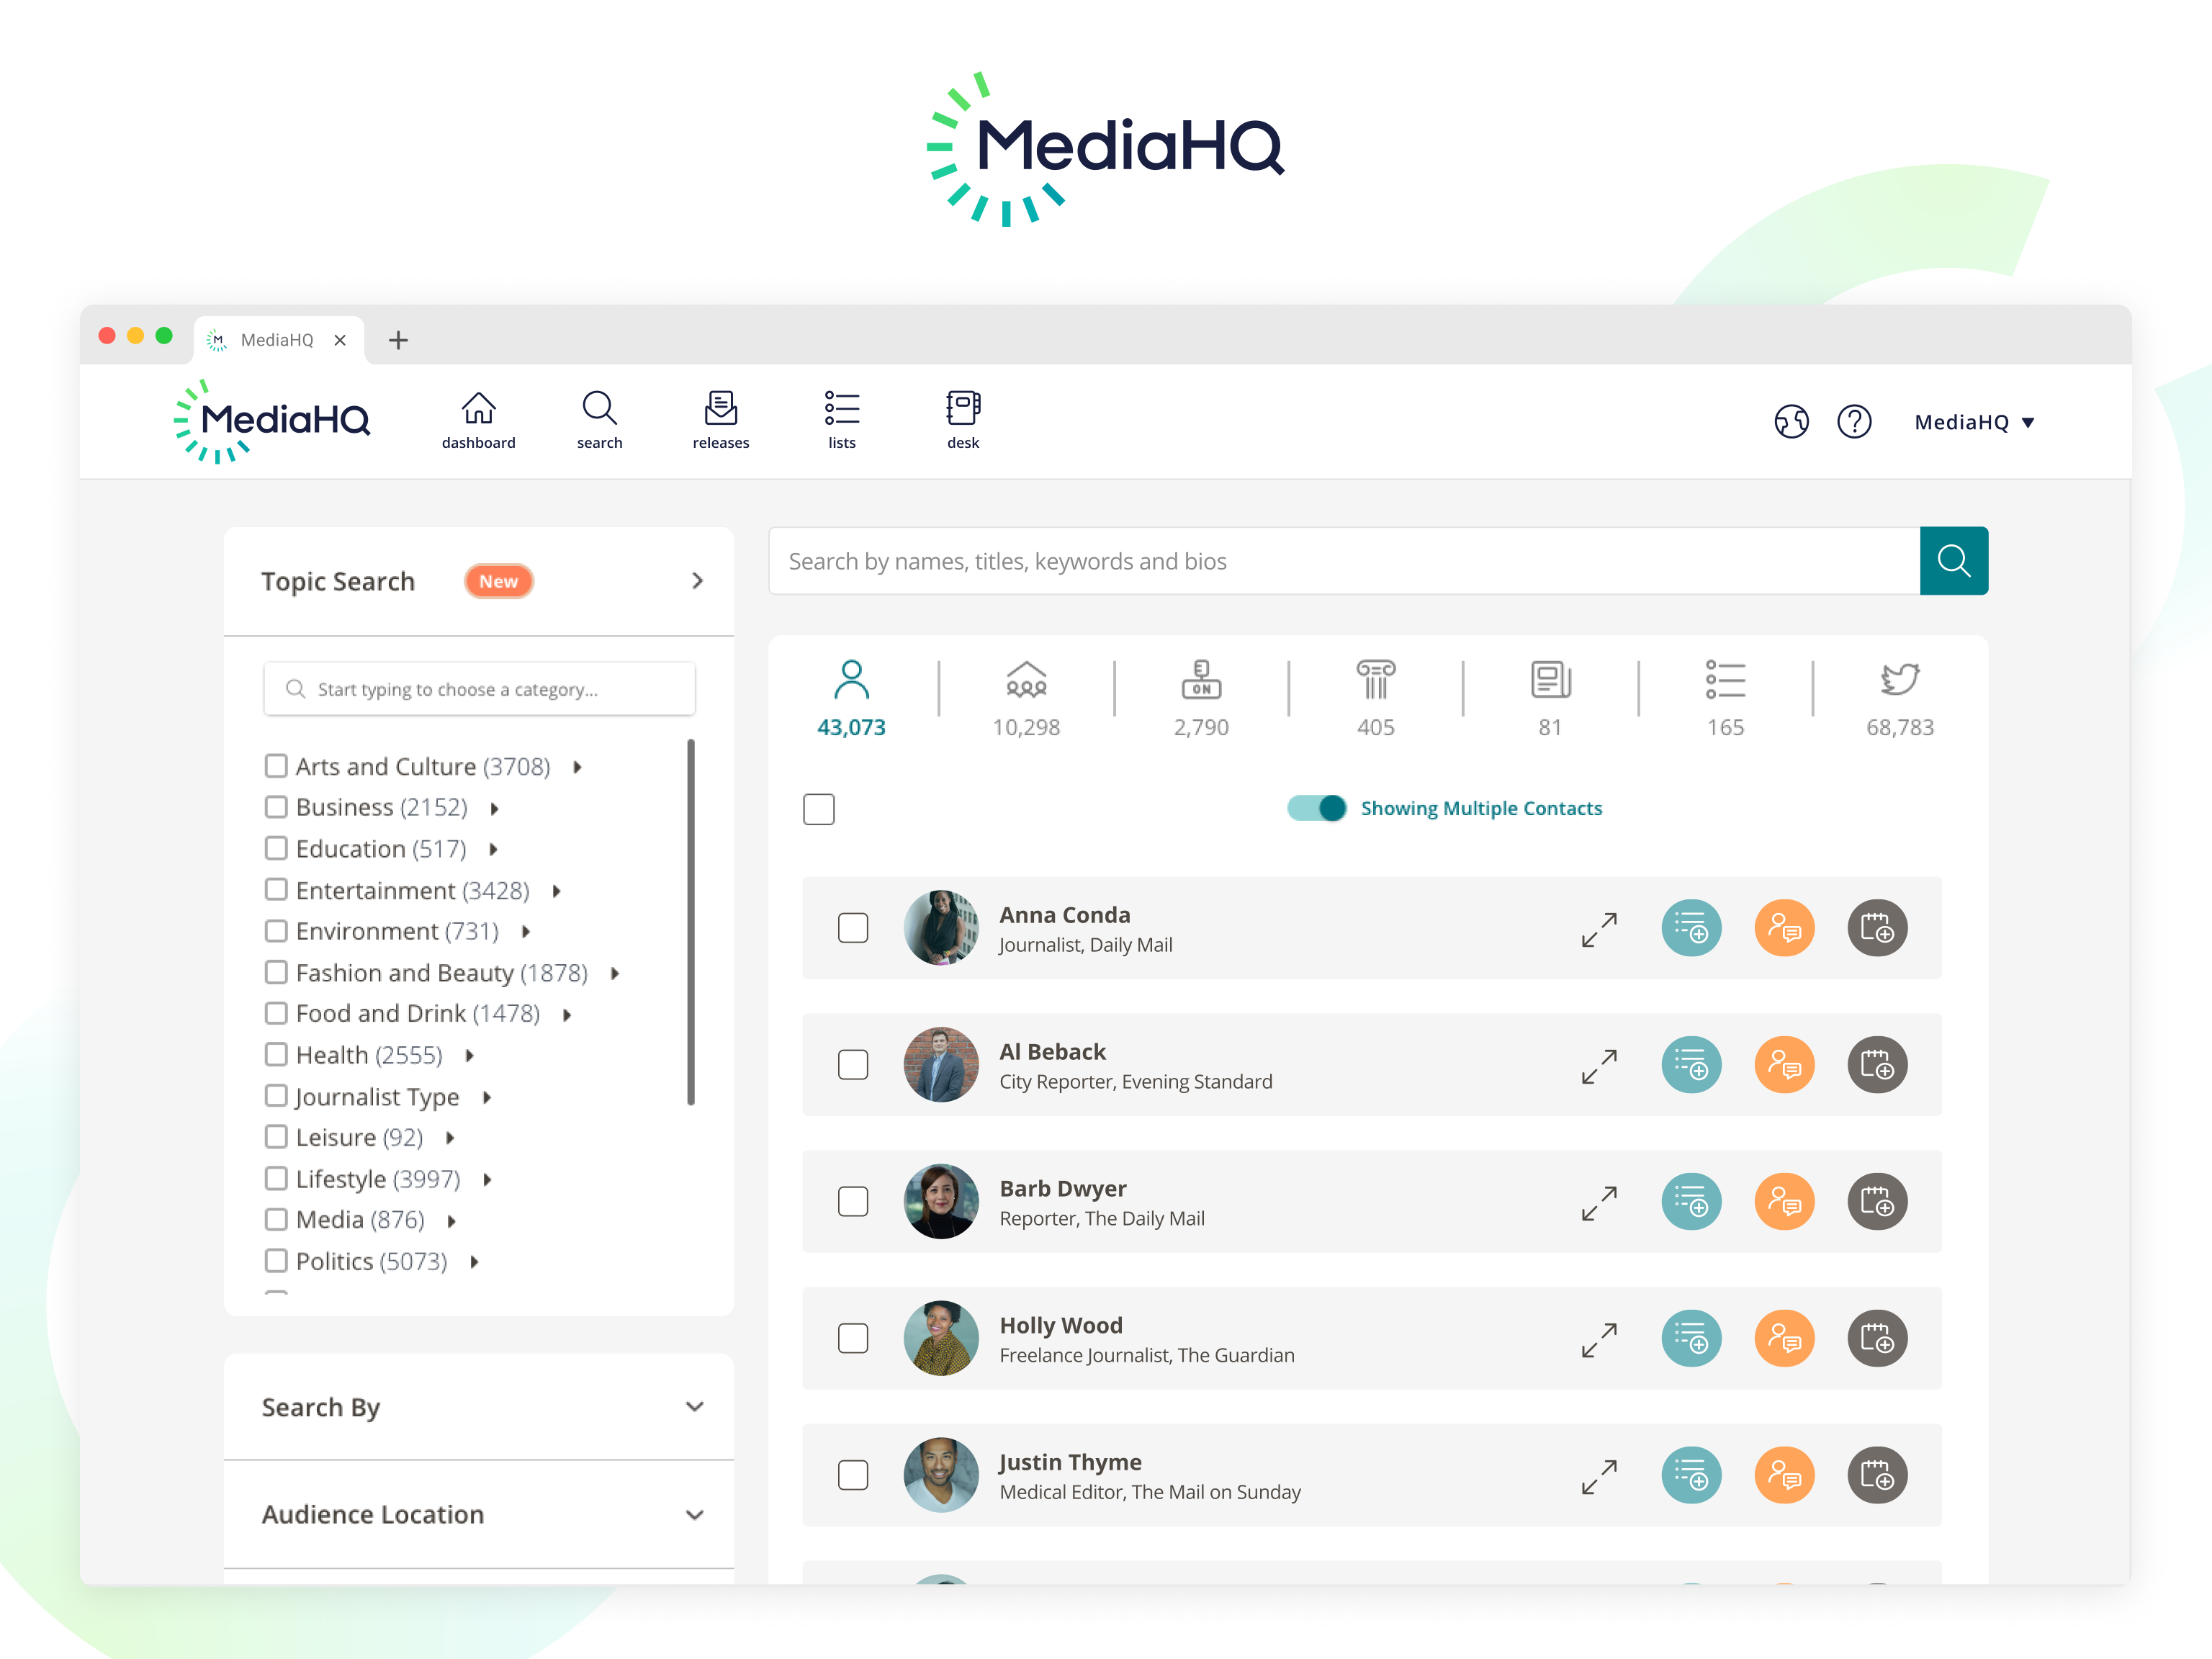
Task: Collapse the Search By section
Action: pos(695,1407)
